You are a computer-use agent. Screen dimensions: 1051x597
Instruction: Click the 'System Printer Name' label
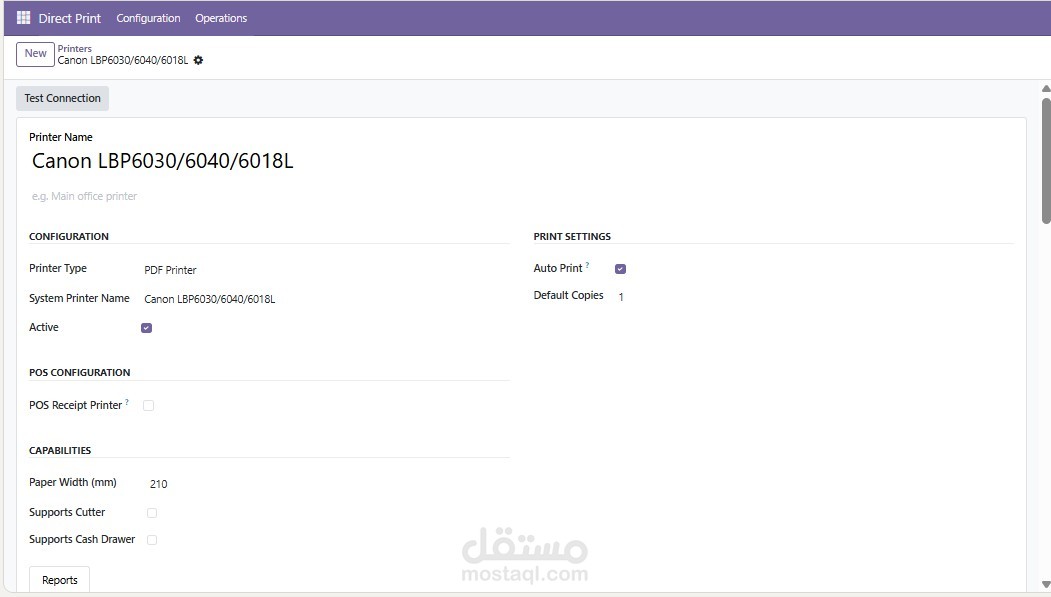click(79, 298)
